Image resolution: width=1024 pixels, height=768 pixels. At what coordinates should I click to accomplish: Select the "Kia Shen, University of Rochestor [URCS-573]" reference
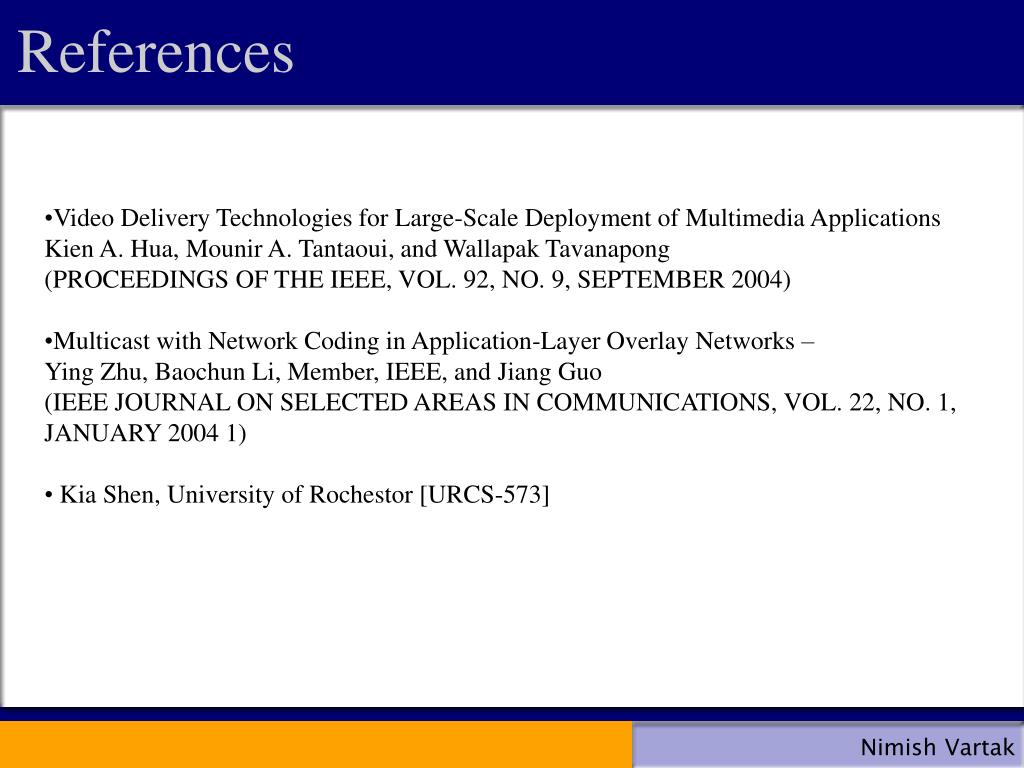click(x=297, y=495)
